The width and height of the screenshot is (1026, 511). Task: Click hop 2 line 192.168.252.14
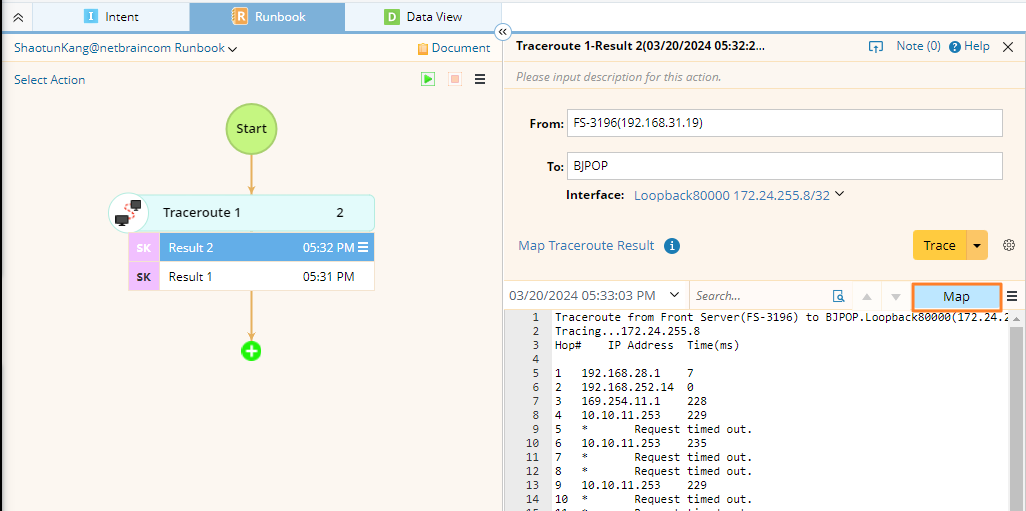pos(624,387)
